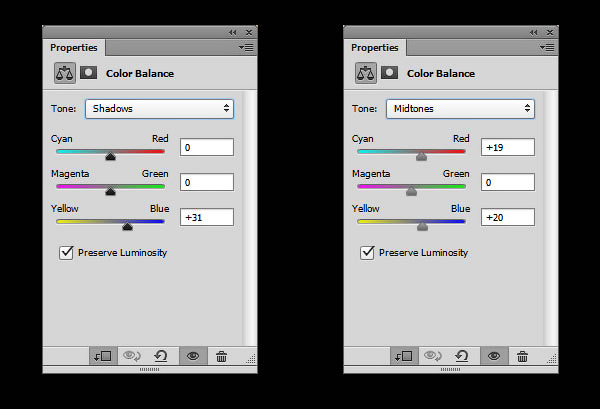Screen dimensions: 600x409
Task: Reset adjustment defaults in Shadows panel
Action: (161, 357)
